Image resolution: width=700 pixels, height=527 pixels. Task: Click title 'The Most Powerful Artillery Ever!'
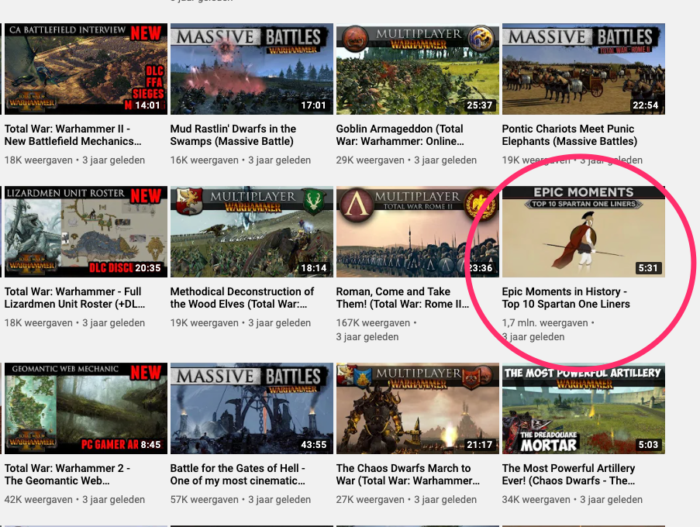click(568, 474)
